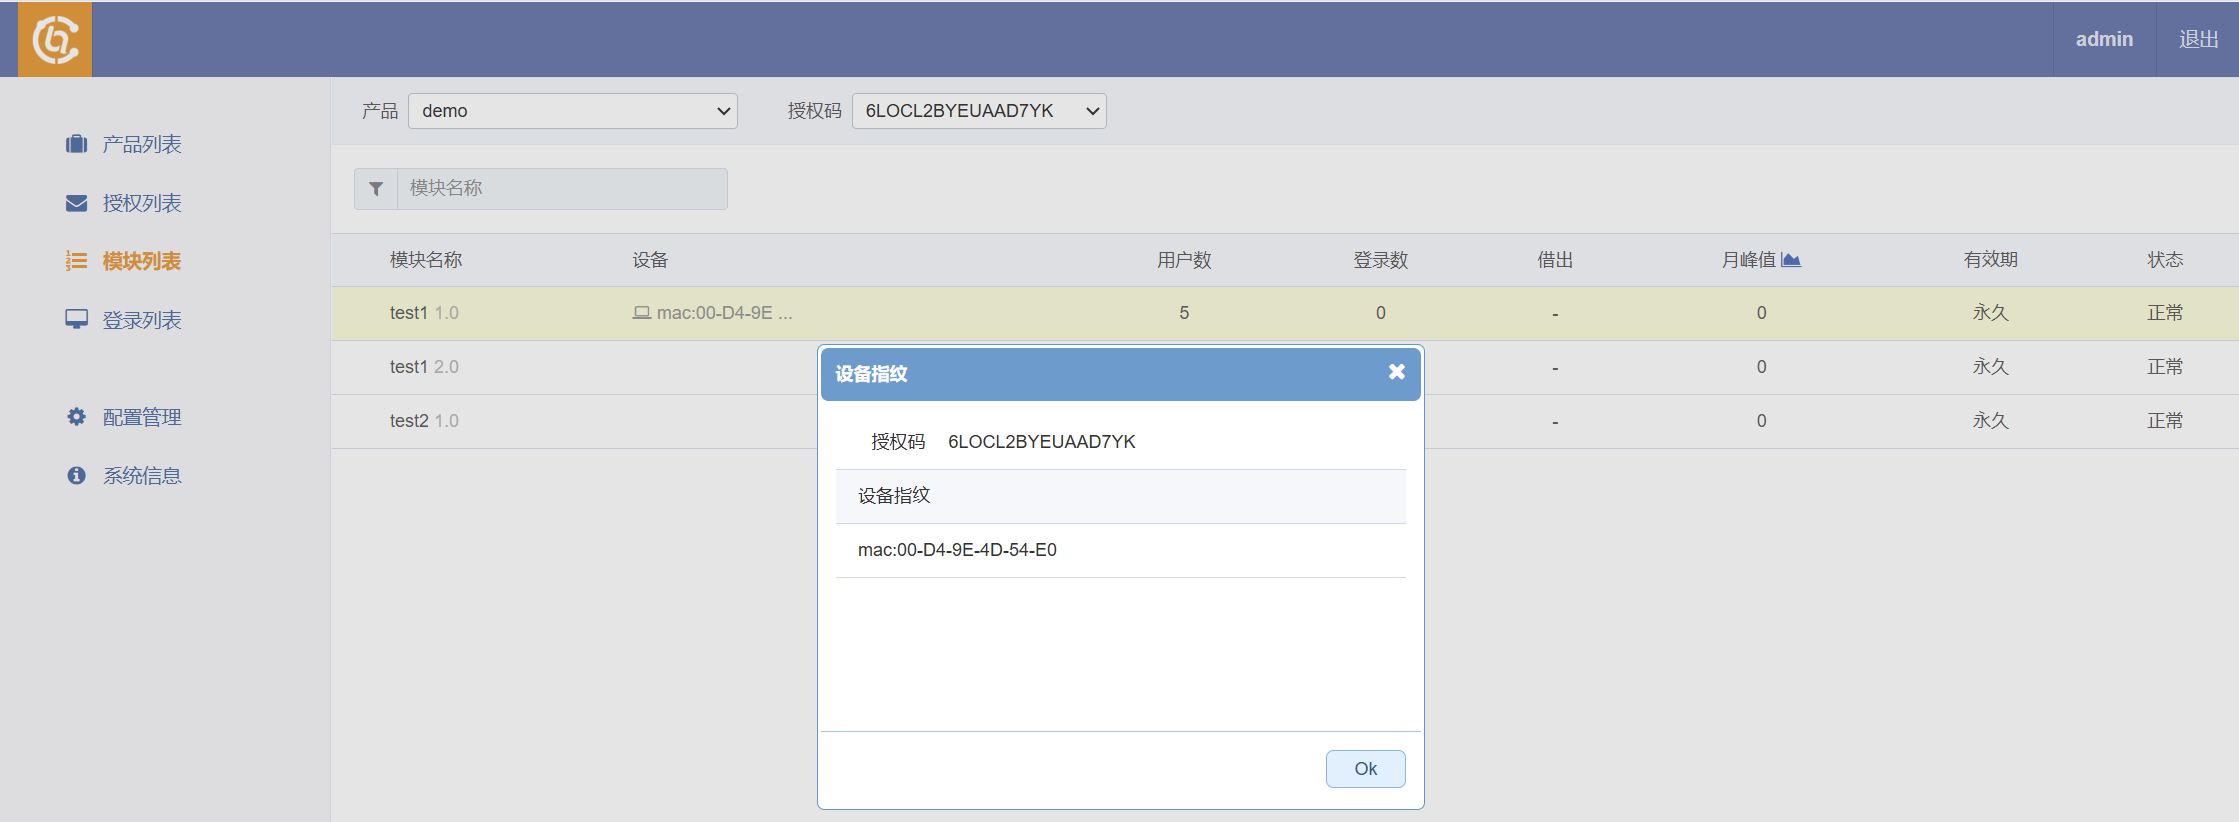Image resolution: width=2239 pixels, height=822 pixels.
Task: Select the test1 2.0 row
Action: (1285, 367)
